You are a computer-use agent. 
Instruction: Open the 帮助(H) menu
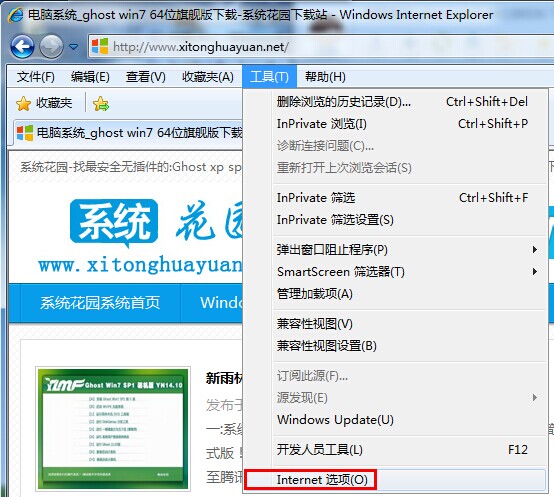[325, 77]
